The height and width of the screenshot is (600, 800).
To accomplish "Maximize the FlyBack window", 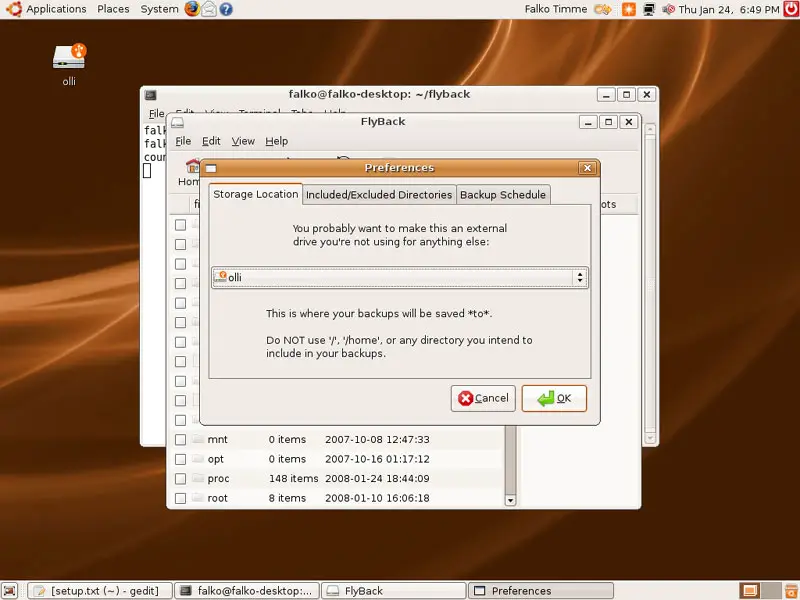I will pos(608,122).
